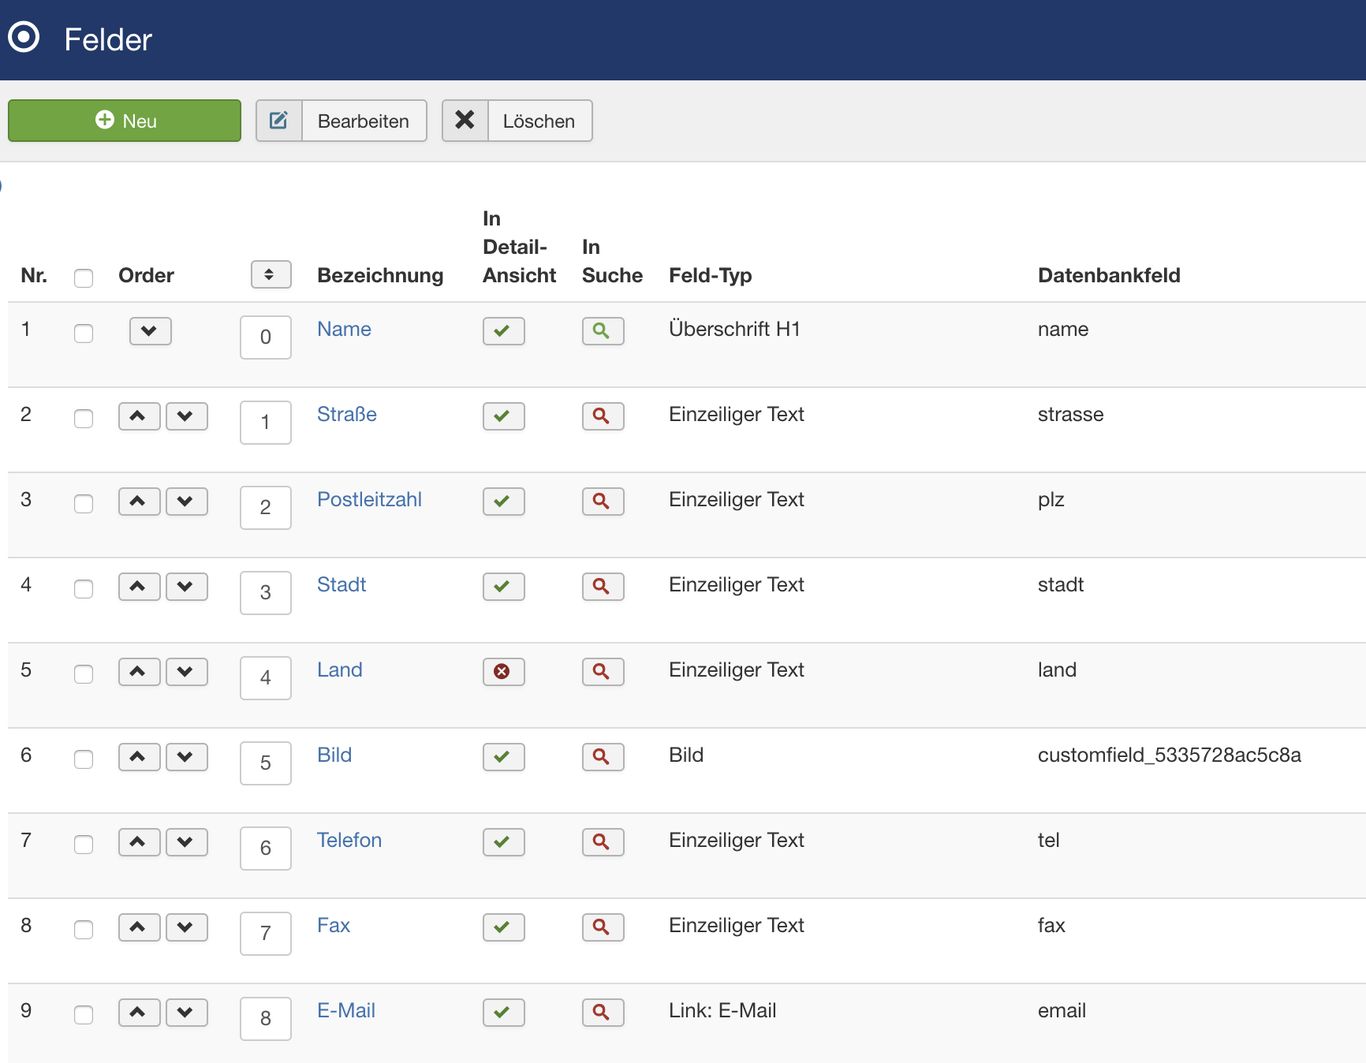This screenshot has width=1366, height=1063.
Task: Check the checkbox for the E-Mail row
Action: point(84,1014)
